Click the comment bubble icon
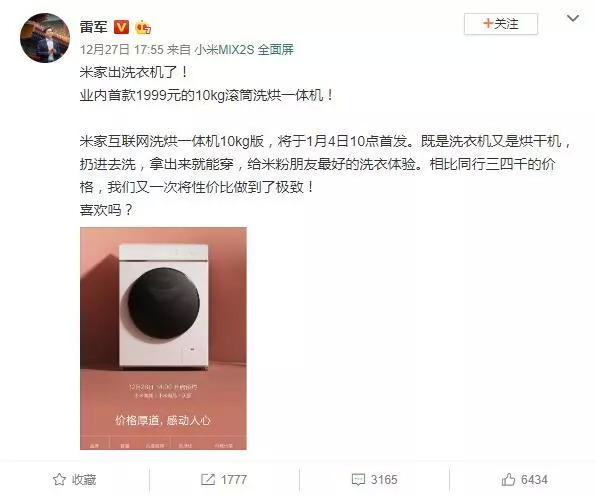596x496 pixels. (358, 480)
